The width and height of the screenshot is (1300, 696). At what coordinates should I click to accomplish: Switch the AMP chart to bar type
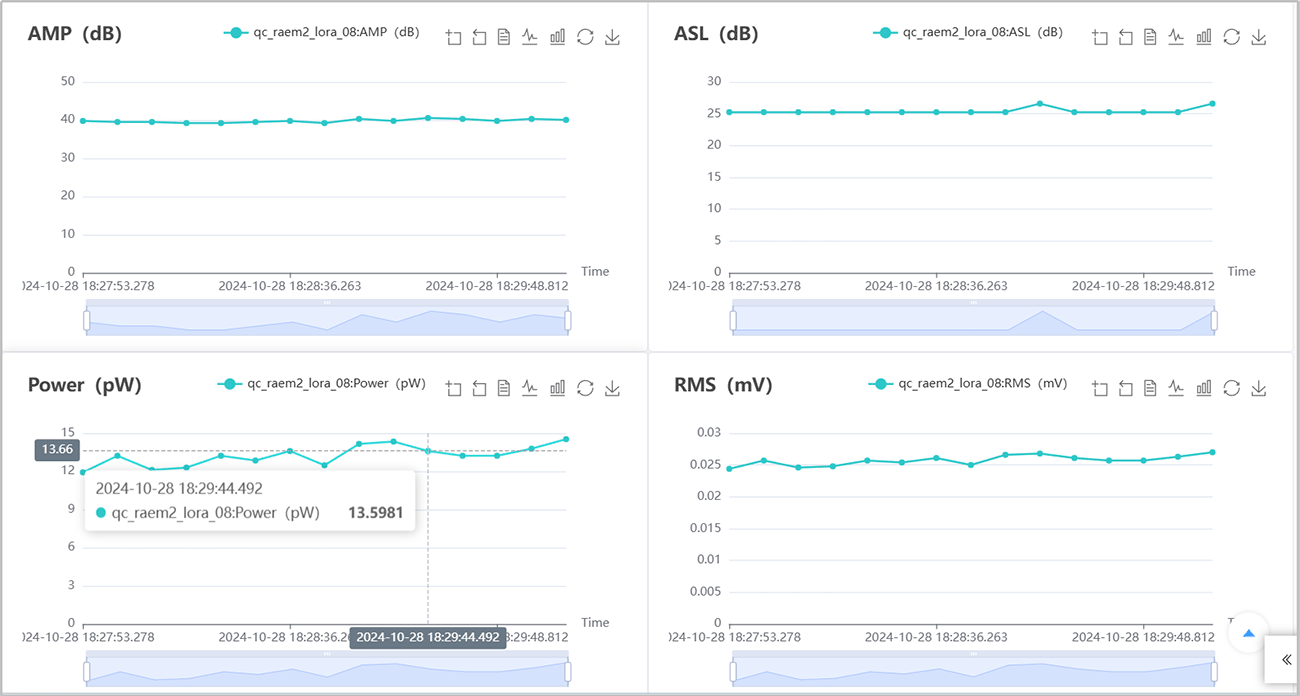coord(557,37)
